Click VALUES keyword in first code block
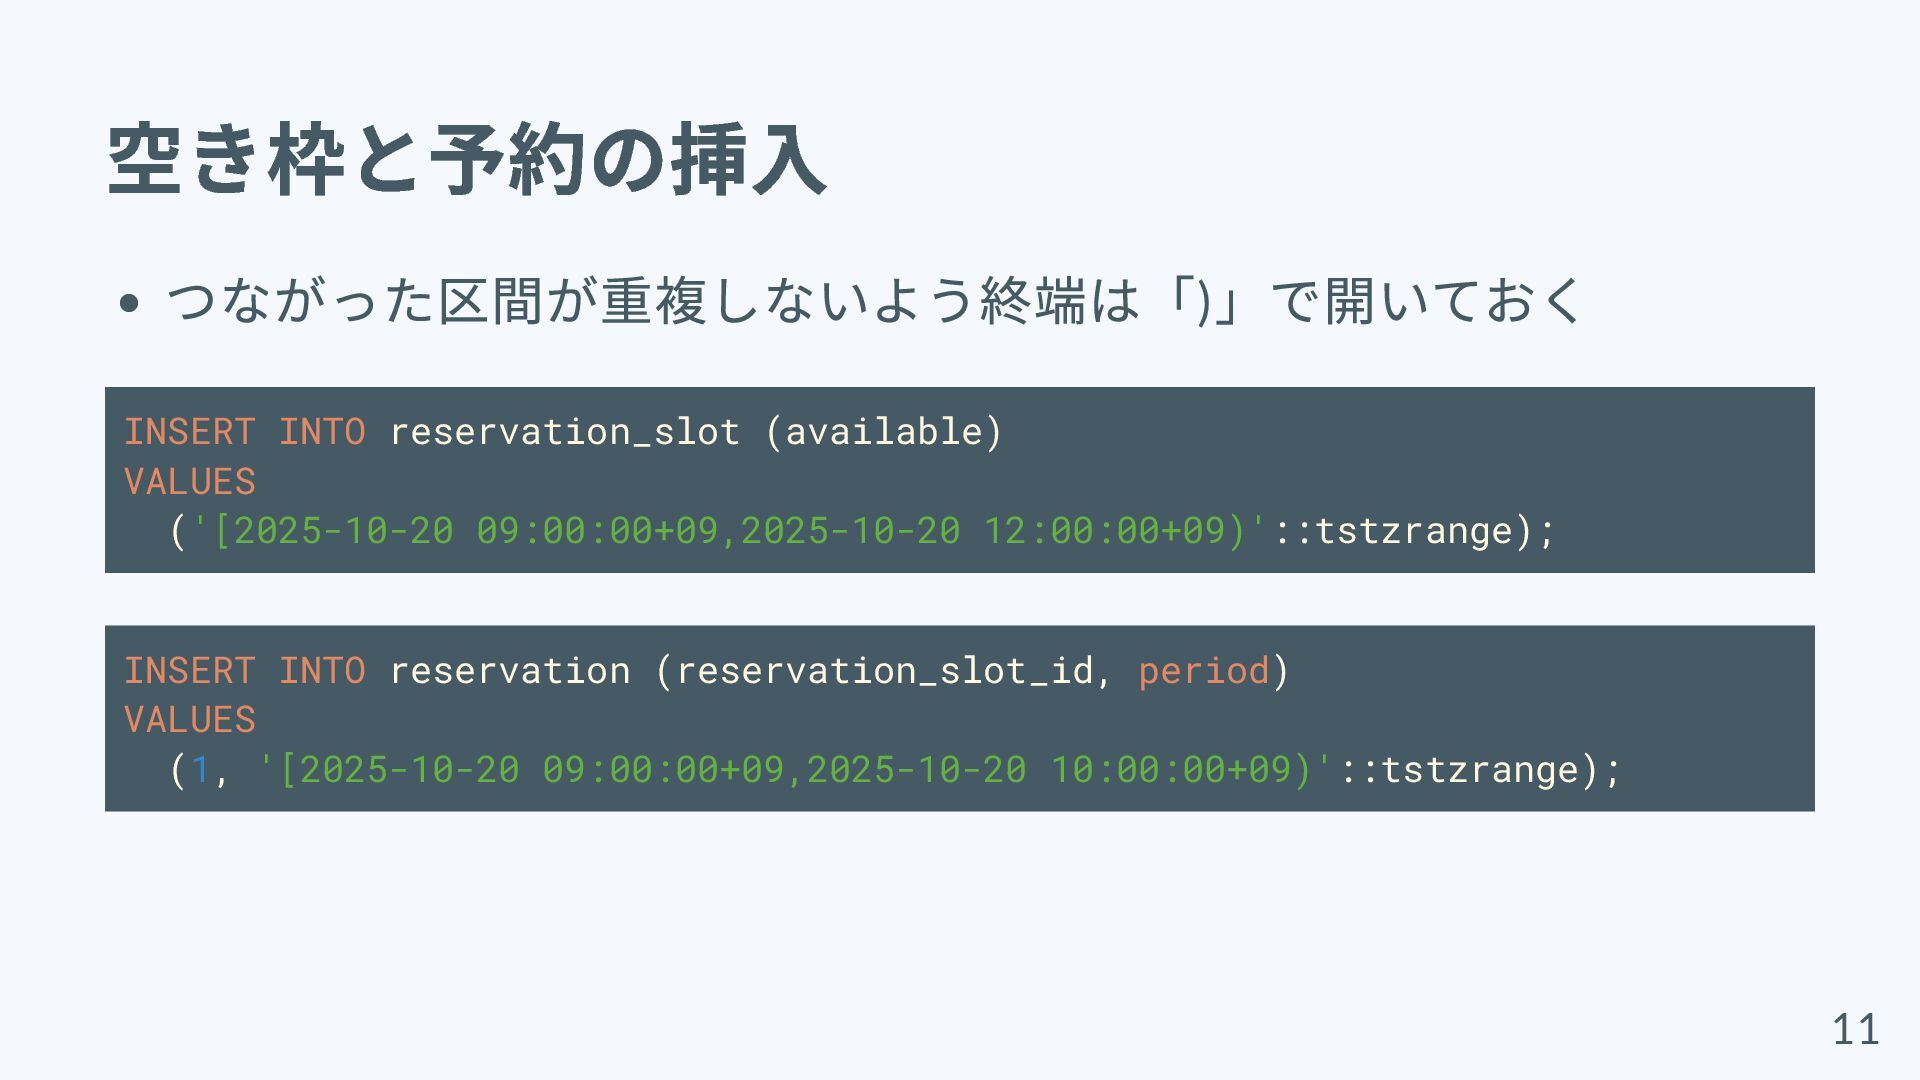 click(x=189, y=482)
